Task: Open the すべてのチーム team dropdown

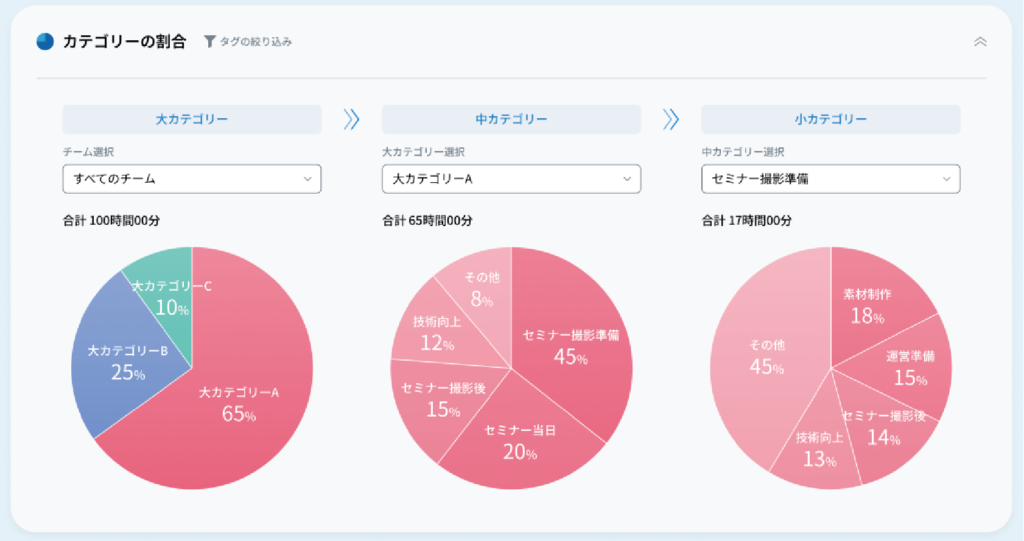Action: [x=192, y=179]
